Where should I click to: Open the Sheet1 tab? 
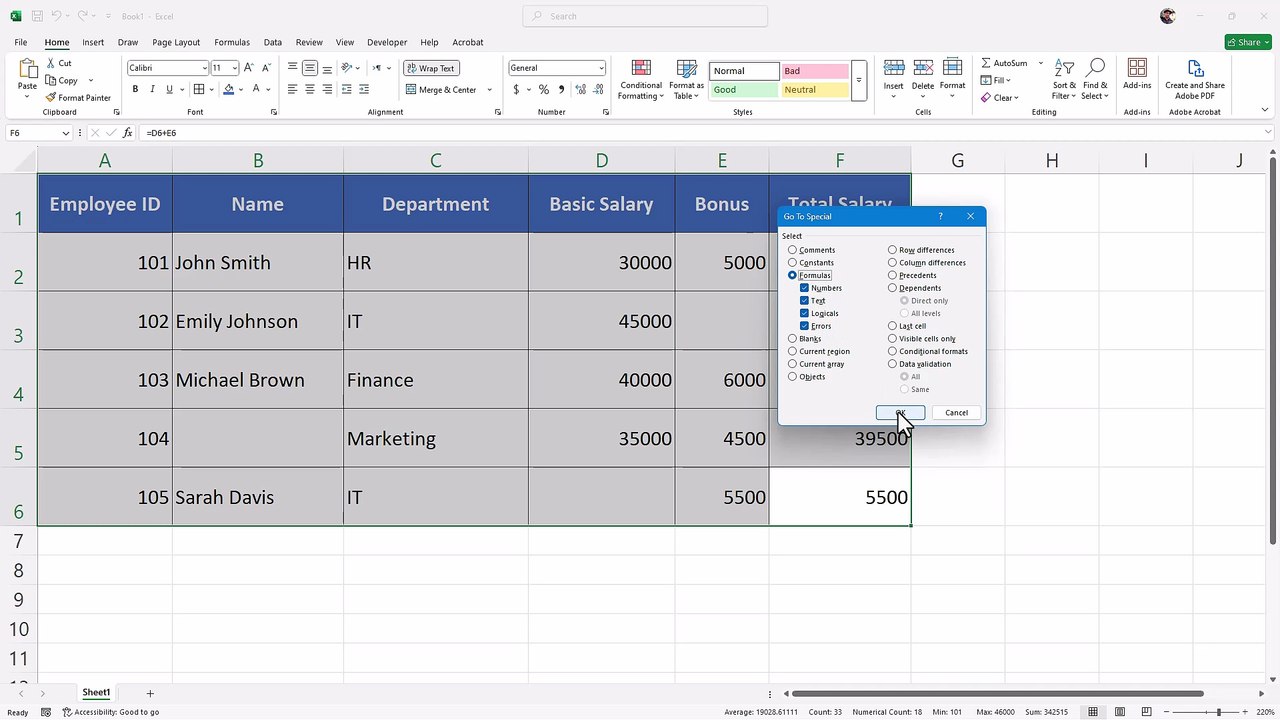pos(96,693)
